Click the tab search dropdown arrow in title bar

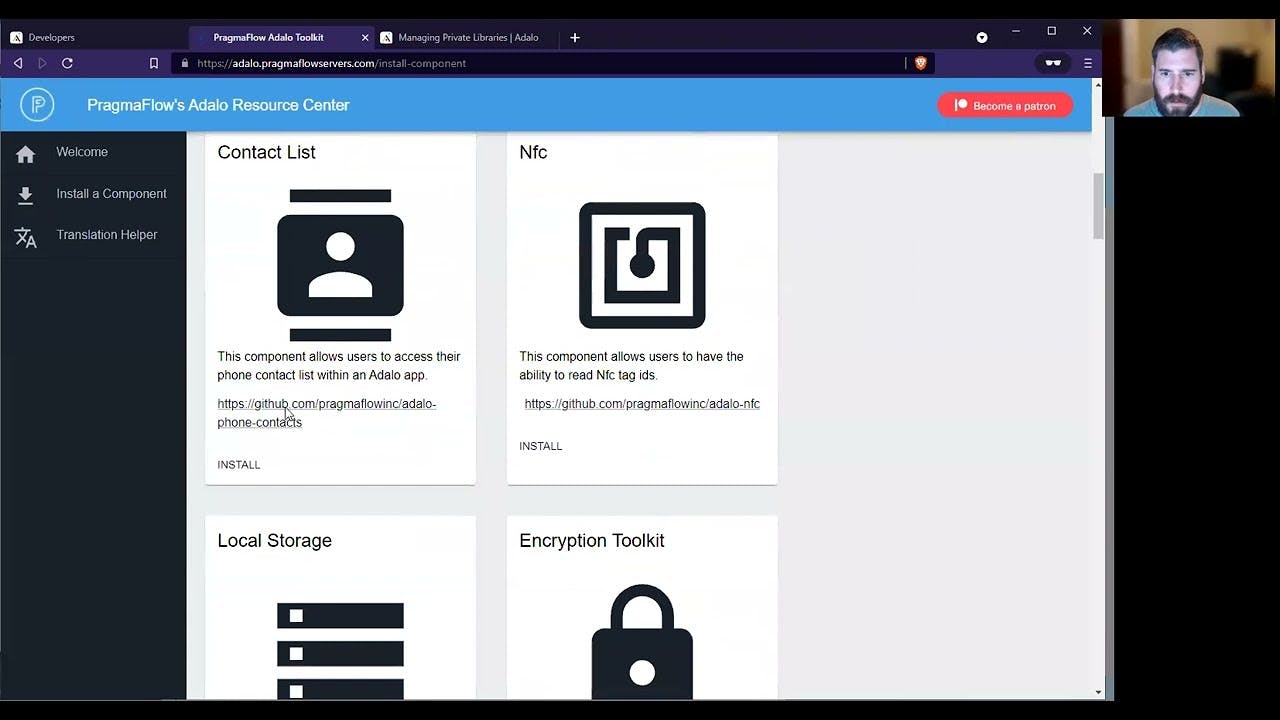coord(982,38)
